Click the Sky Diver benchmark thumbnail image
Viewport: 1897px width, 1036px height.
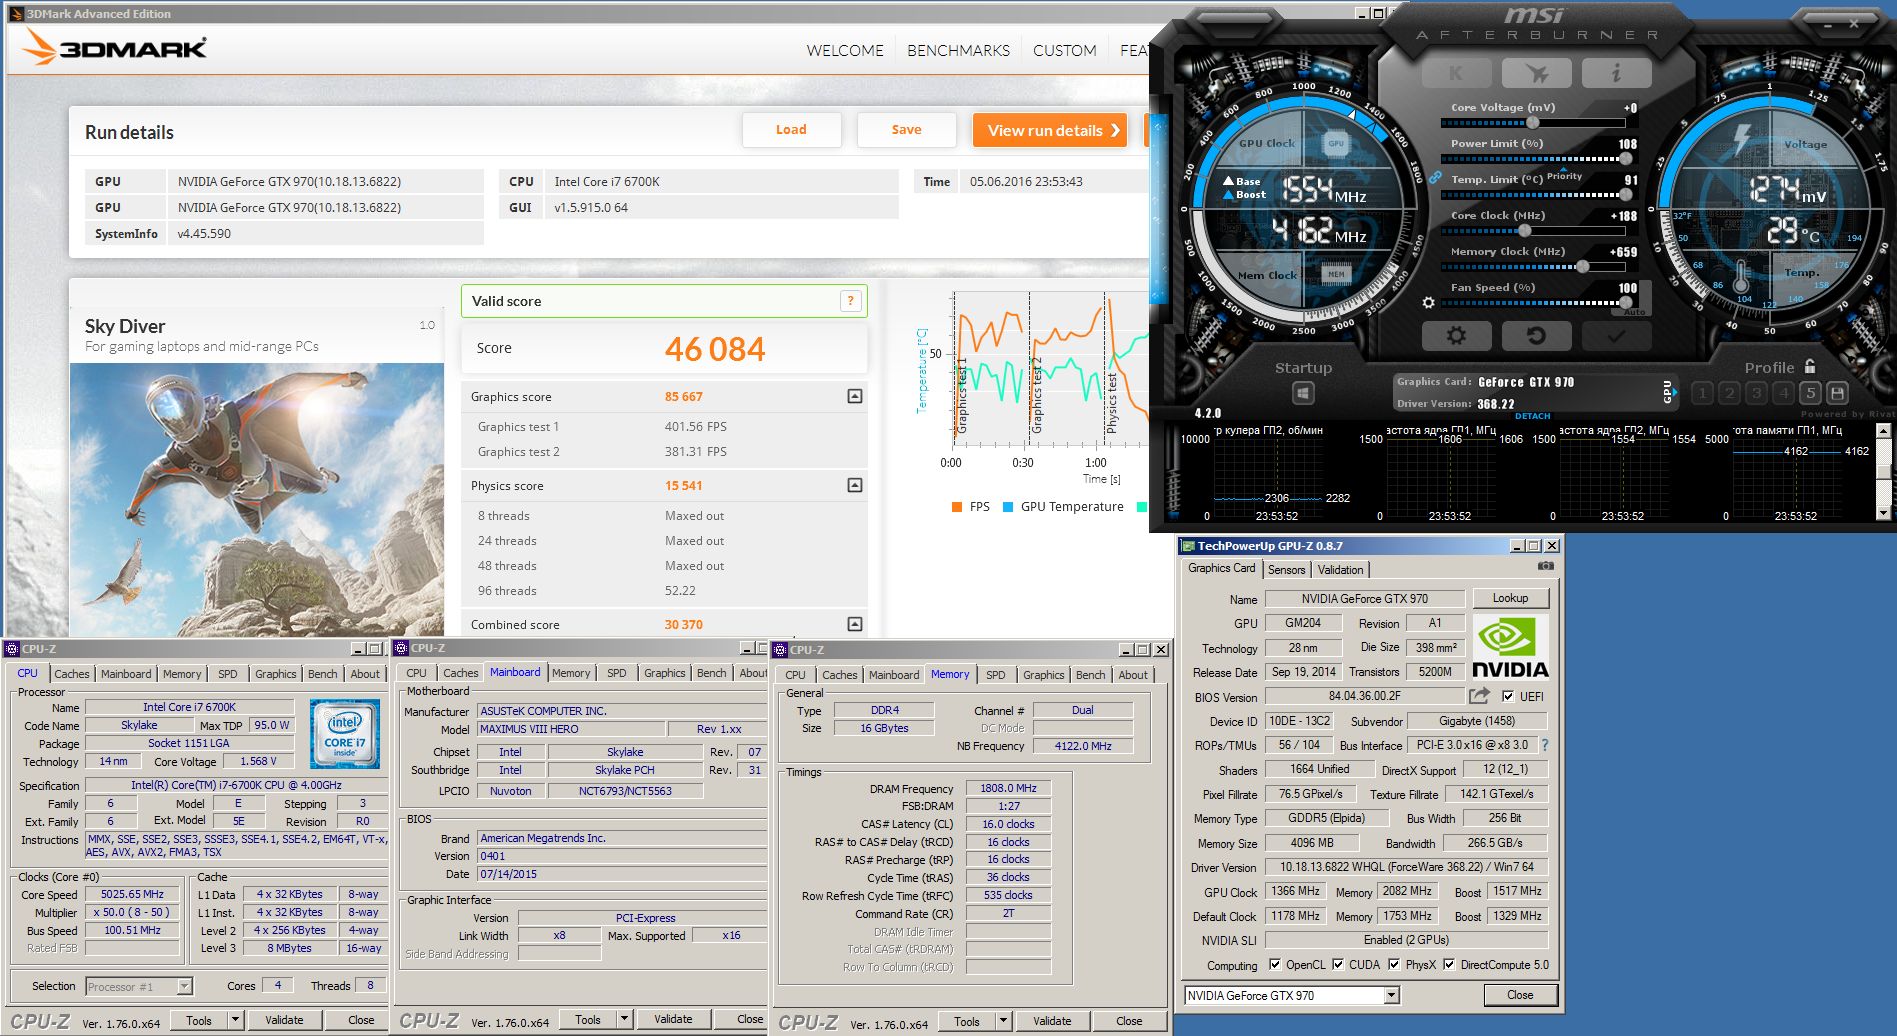point(257,499)
